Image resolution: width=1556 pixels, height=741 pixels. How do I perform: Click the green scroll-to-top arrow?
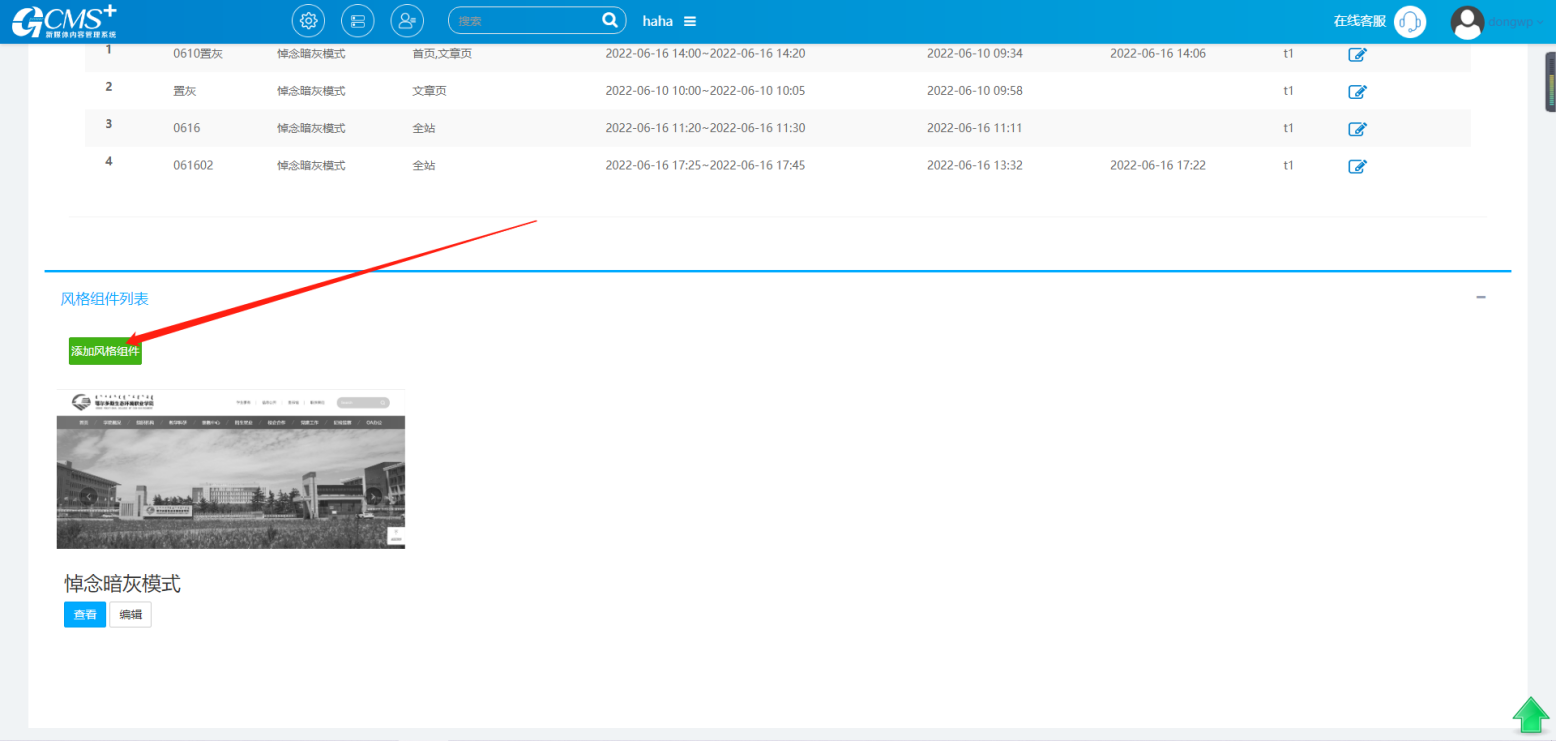(1530, 716)
